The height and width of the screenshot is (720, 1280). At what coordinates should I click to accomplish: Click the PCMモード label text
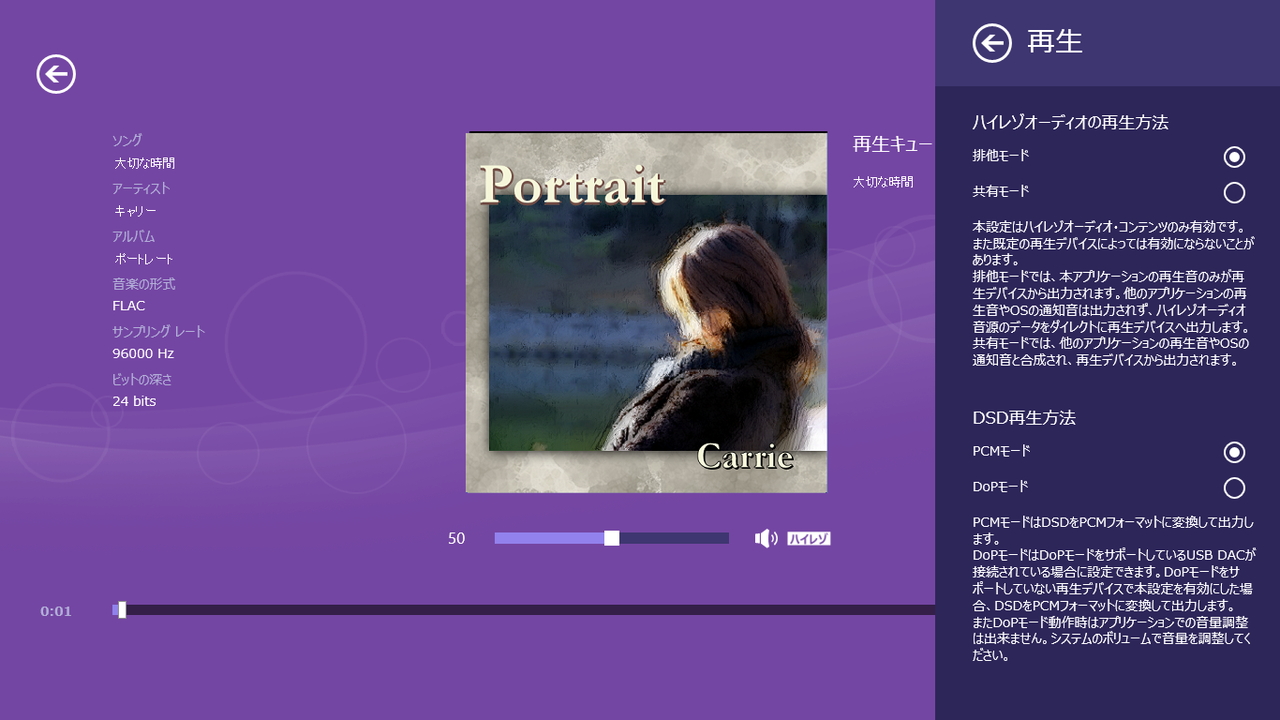click(1001, 451)
